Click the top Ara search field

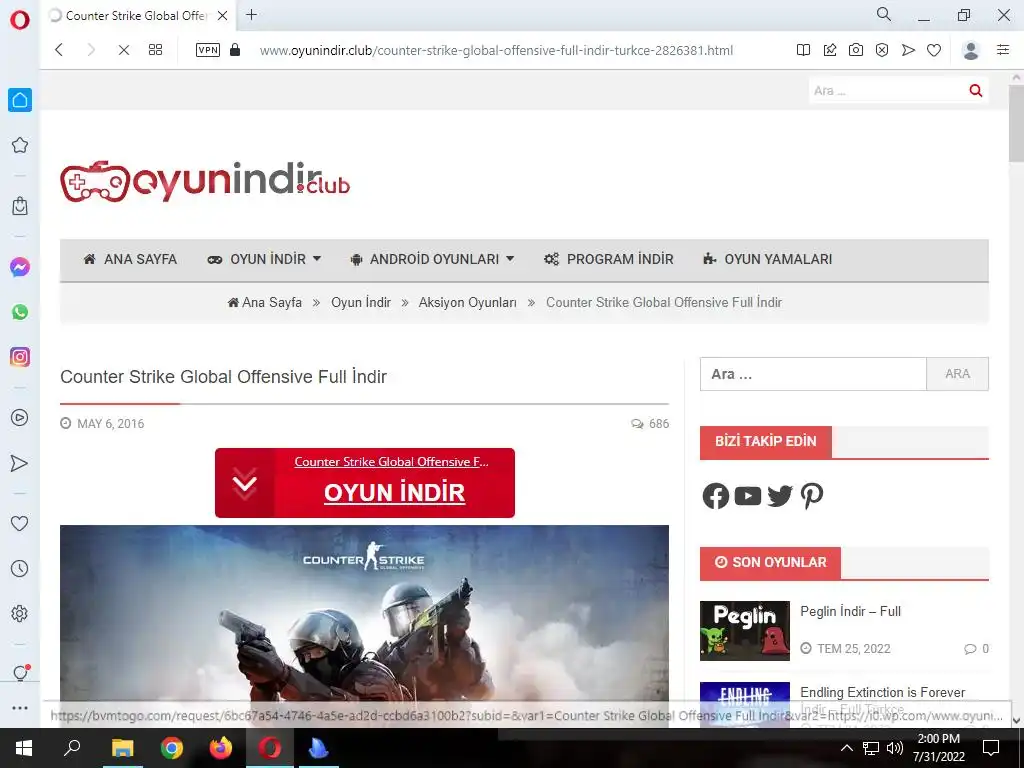click(887, 91)
